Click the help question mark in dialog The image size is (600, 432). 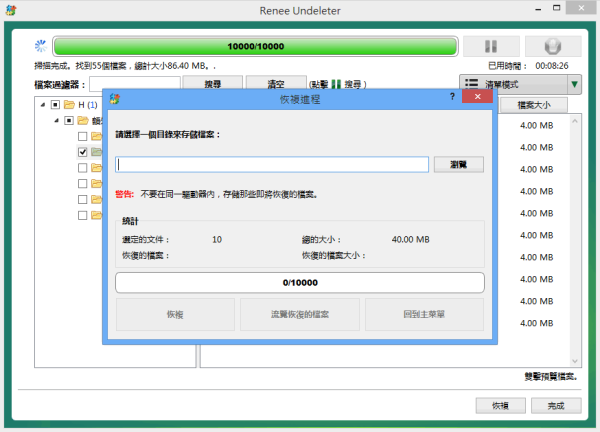point(452,96)
